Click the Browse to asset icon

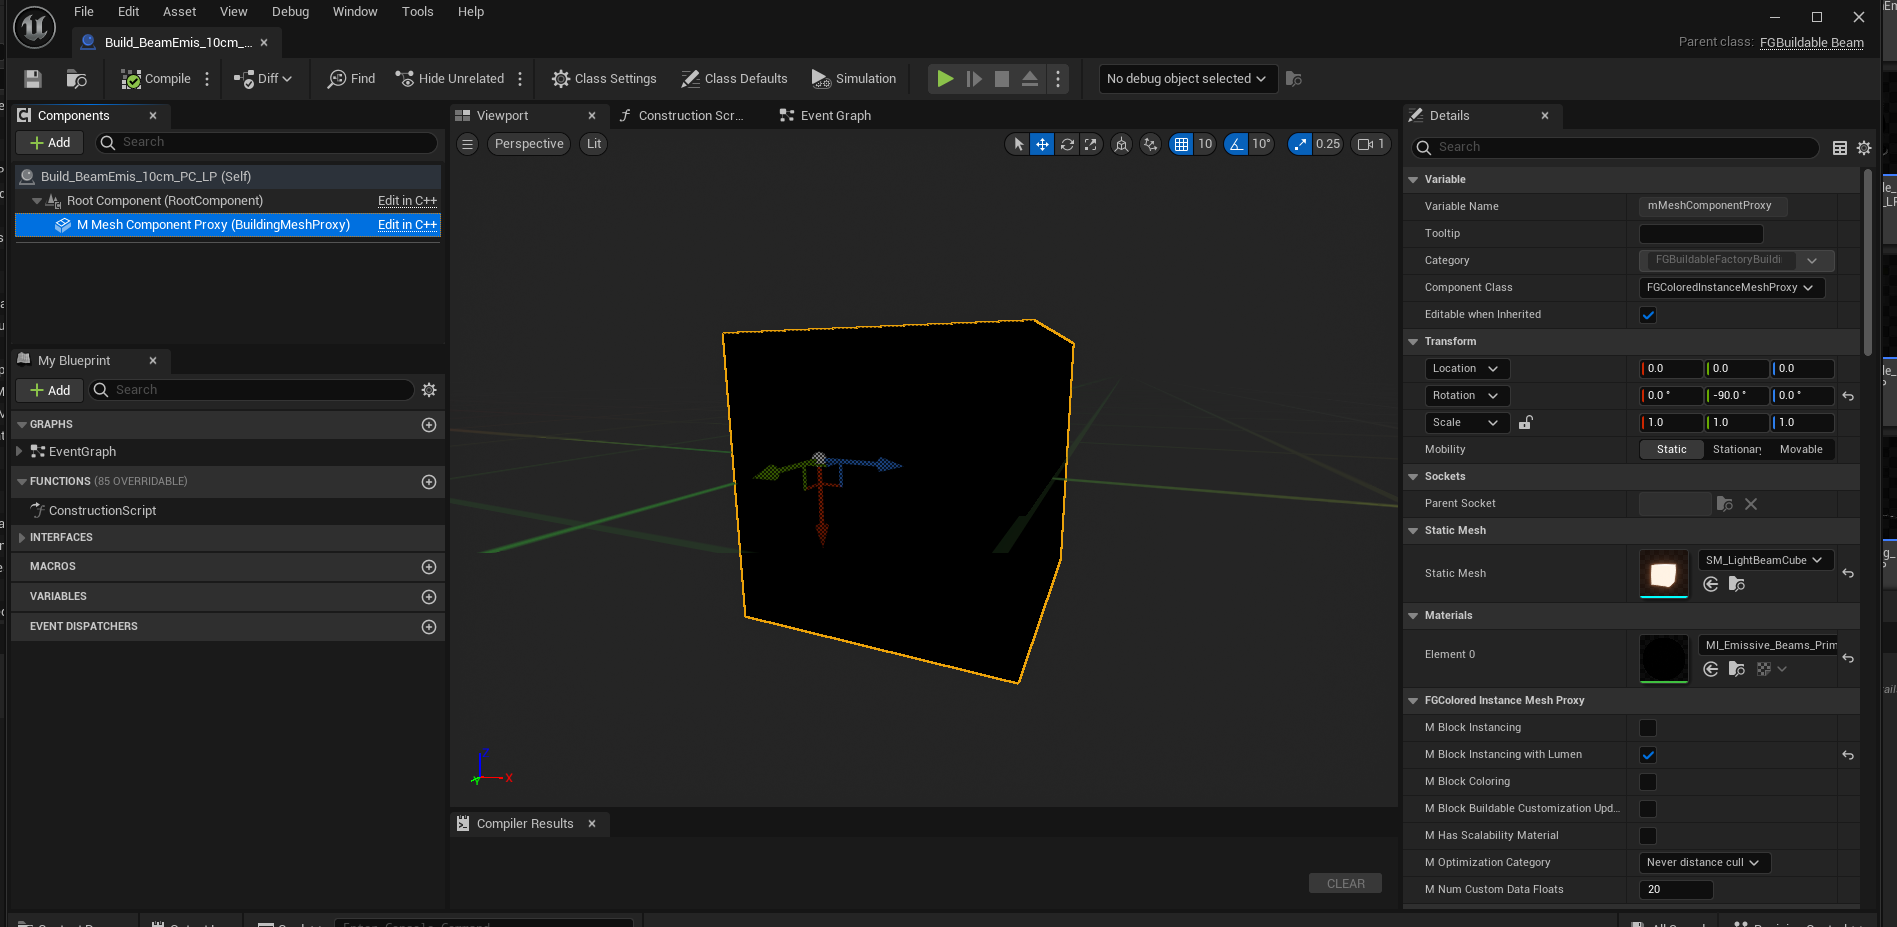click(76, 79)
